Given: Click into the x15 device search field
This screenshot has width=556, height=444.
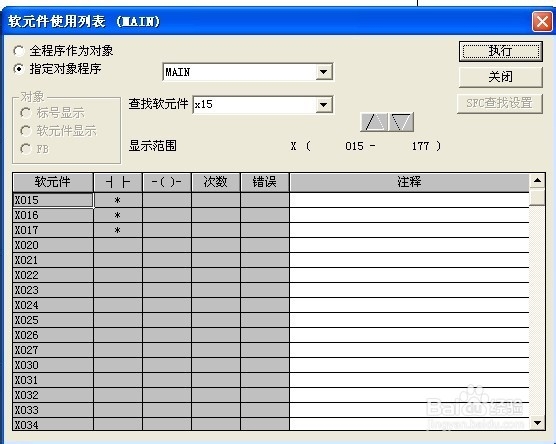Looking at the screenshot, I should (x=254, y=105).
